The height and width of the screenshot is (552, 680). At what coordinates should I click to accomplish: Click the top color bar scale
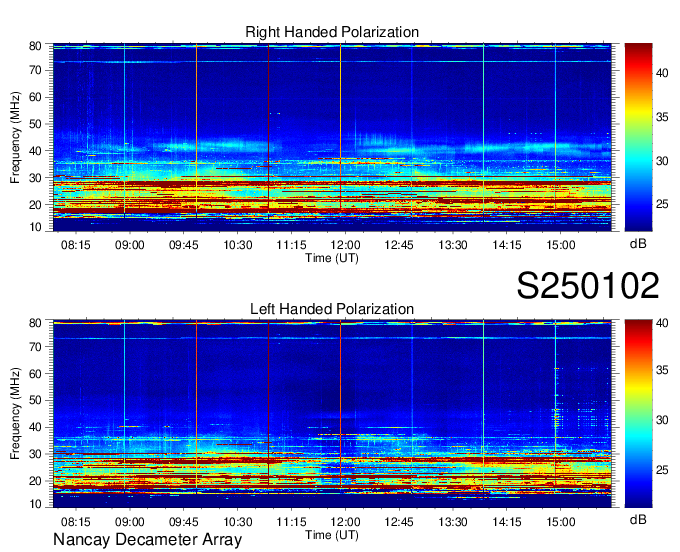pos(638,137)
